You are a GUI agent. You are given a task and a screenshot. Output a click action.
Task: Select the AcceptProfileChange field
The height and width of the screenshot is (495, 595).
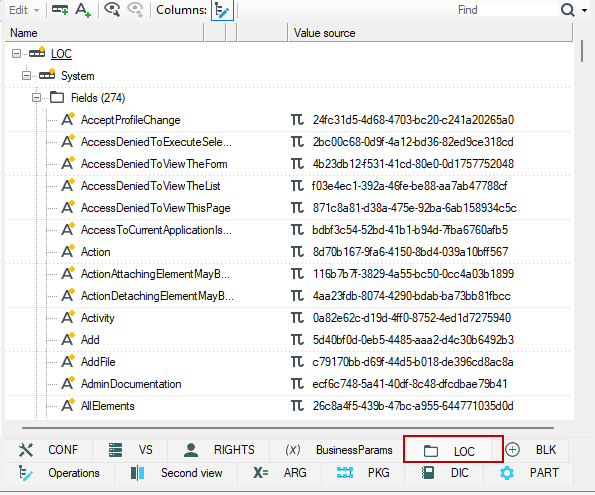[x=131, y=120]
